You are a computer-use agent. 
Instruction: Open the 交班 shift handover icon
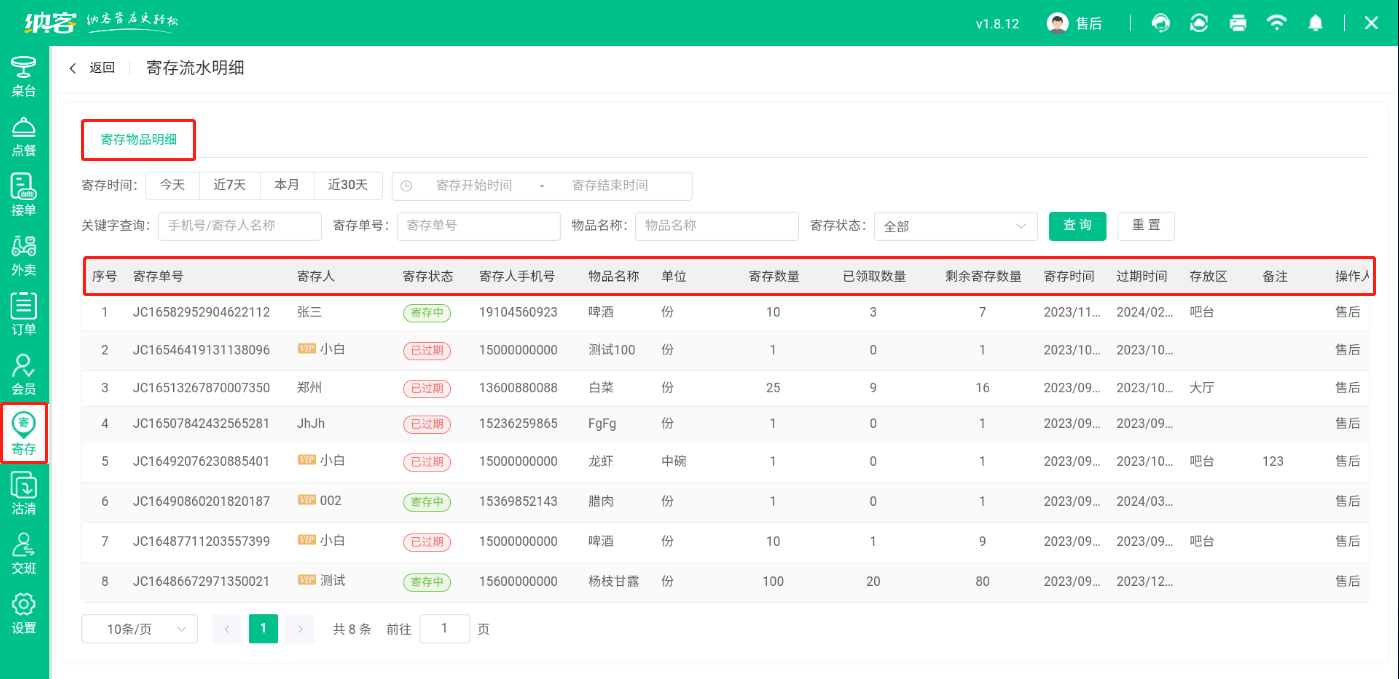click(x=23, y=553)
